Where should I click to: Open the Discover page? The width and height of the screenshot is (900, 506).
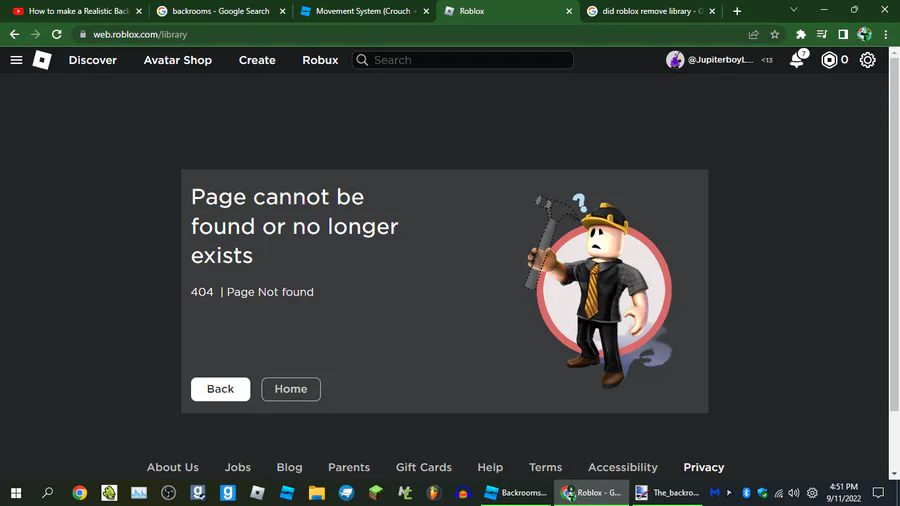coord(92,60)
